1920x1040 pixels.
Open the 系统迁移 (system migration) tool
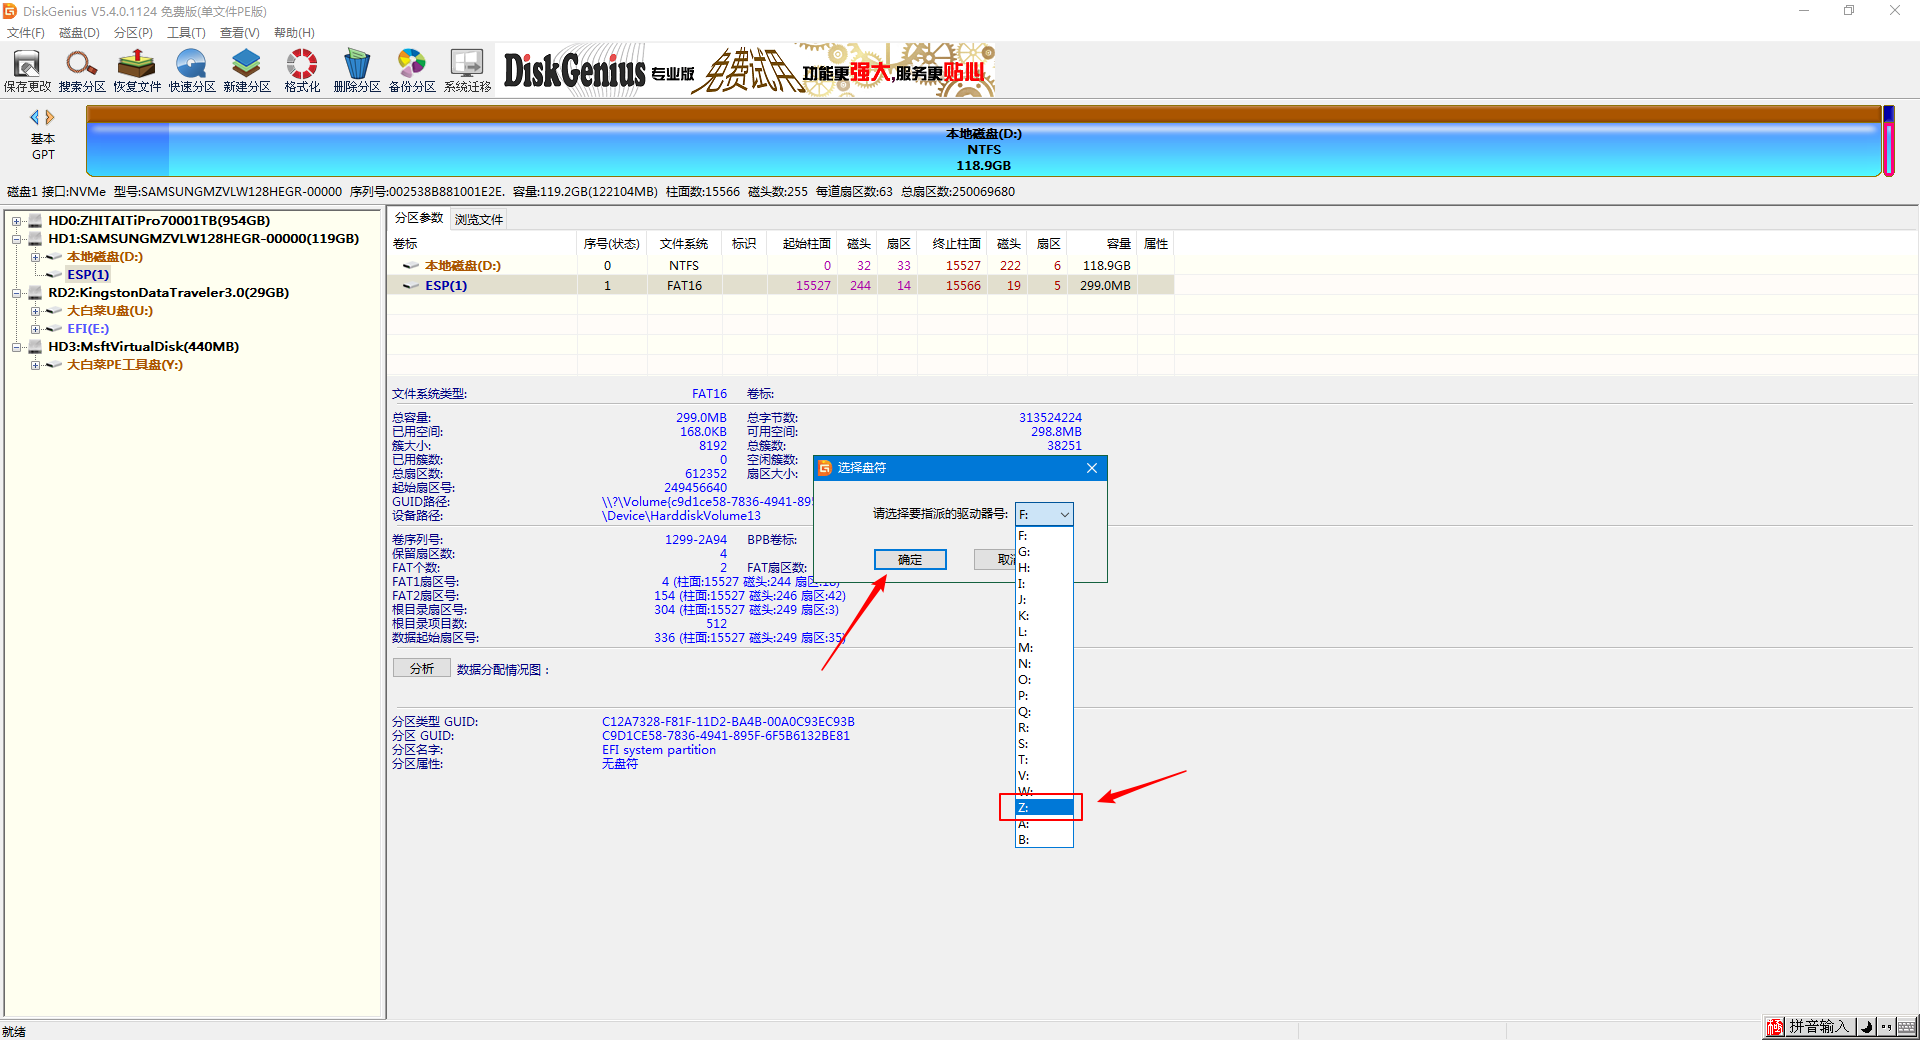[467, 71]
